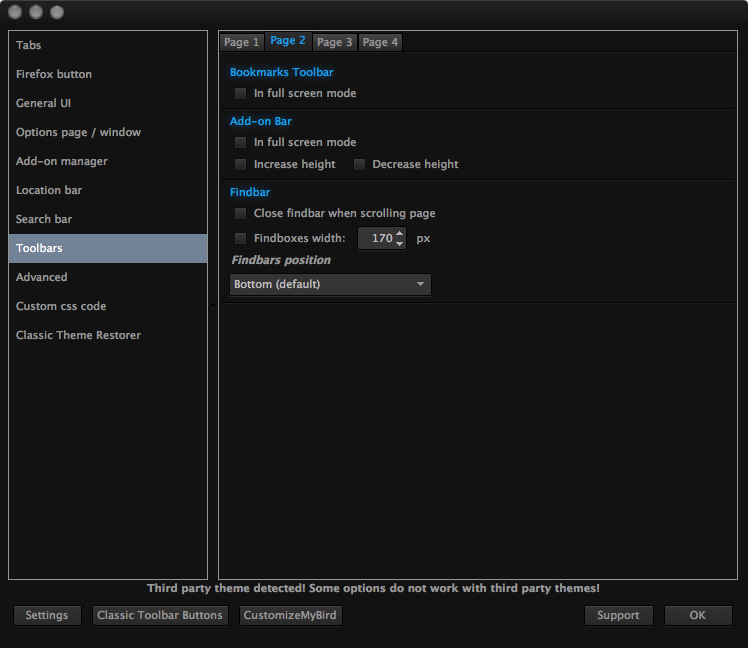
Task: Click the Findbar section heading
Action: 250,192
